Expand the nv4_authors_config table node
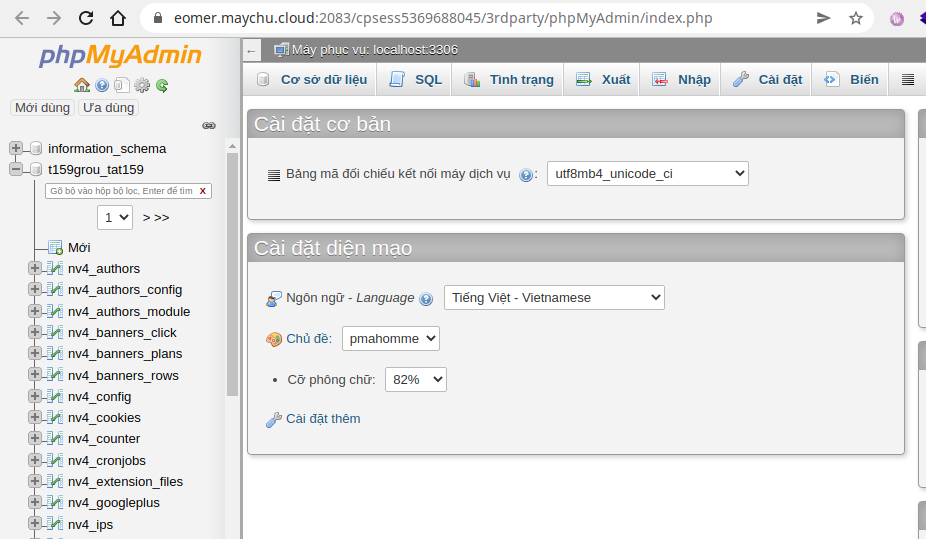The height and width of the screenshot is (539, 926). point(35,289)
